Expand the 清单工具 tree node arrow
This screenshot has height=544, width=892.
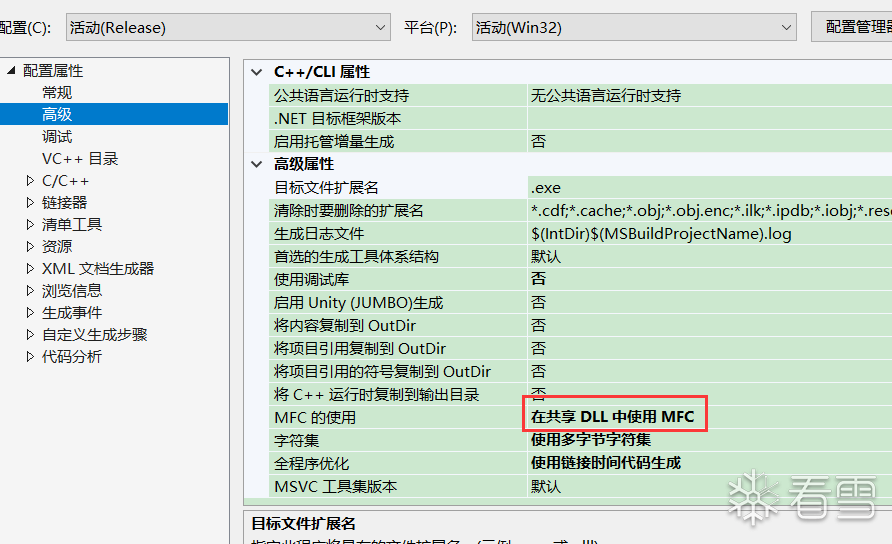point(30,225)
